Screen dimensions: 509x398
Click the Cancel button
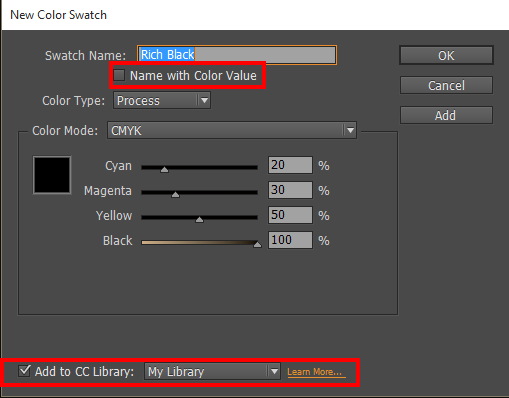(x=446, y=86)
